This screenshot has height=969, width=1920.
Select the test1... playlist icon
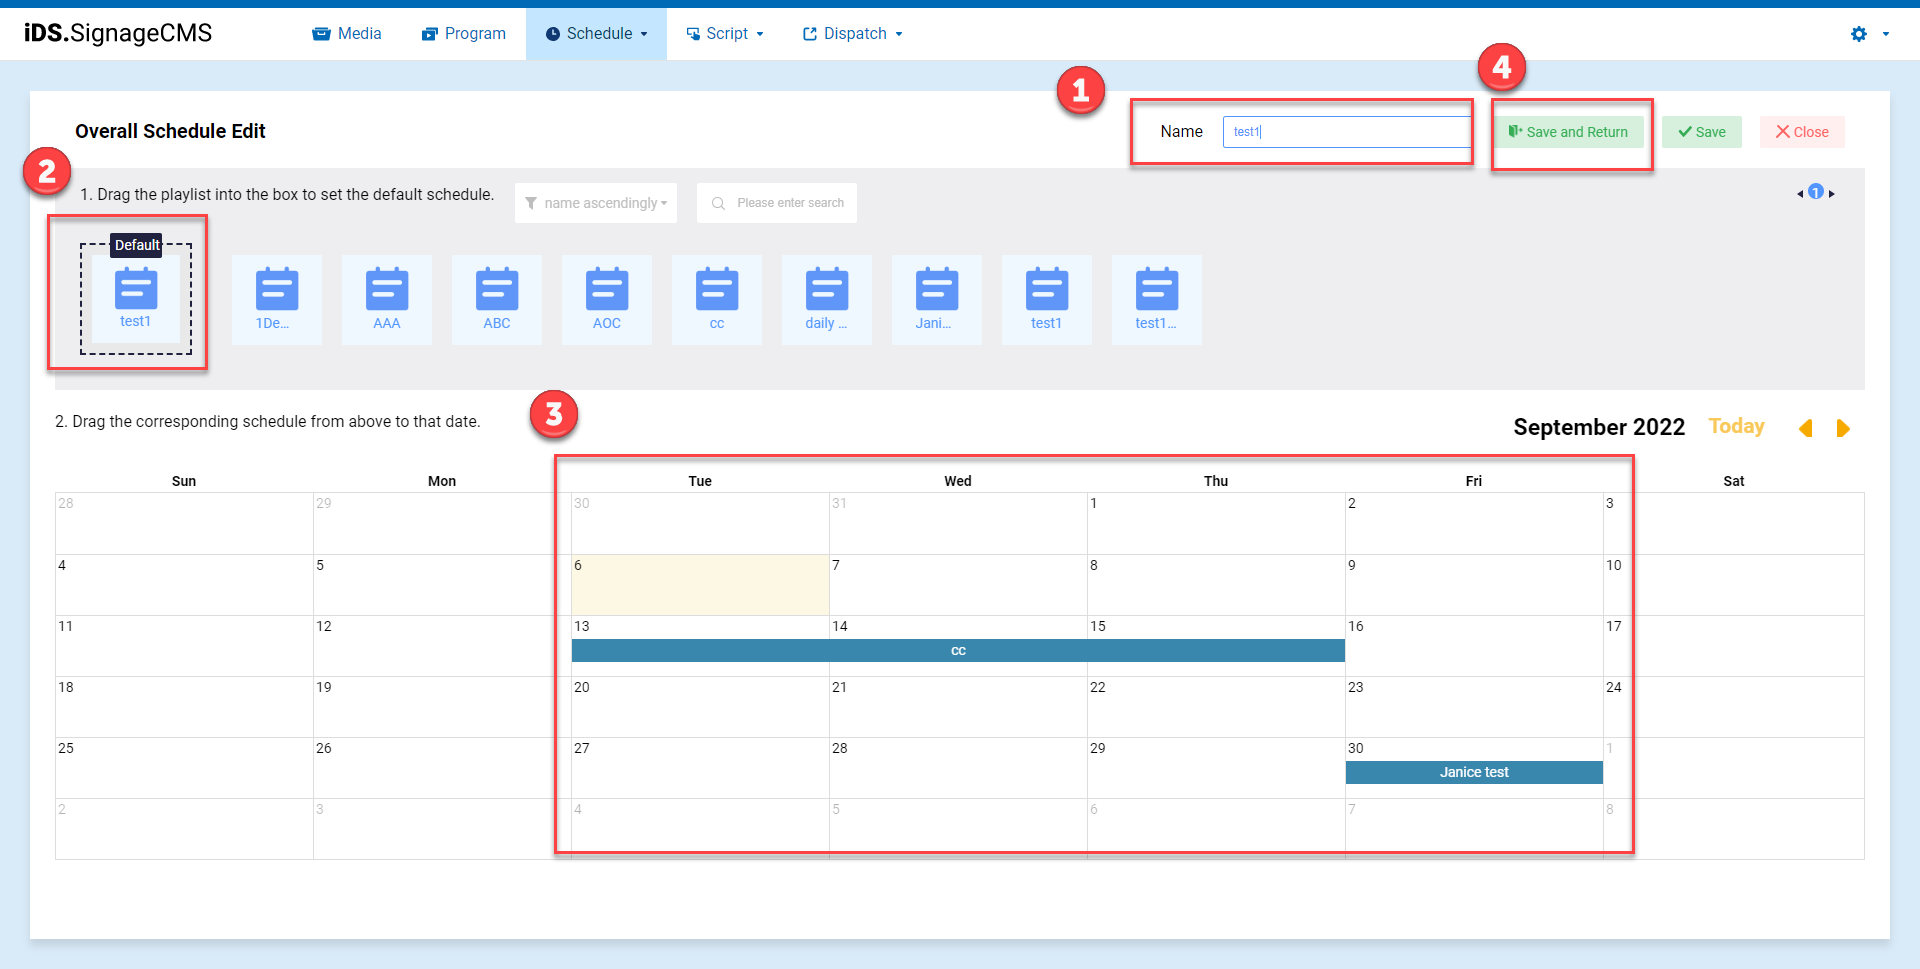point(1157,299)
